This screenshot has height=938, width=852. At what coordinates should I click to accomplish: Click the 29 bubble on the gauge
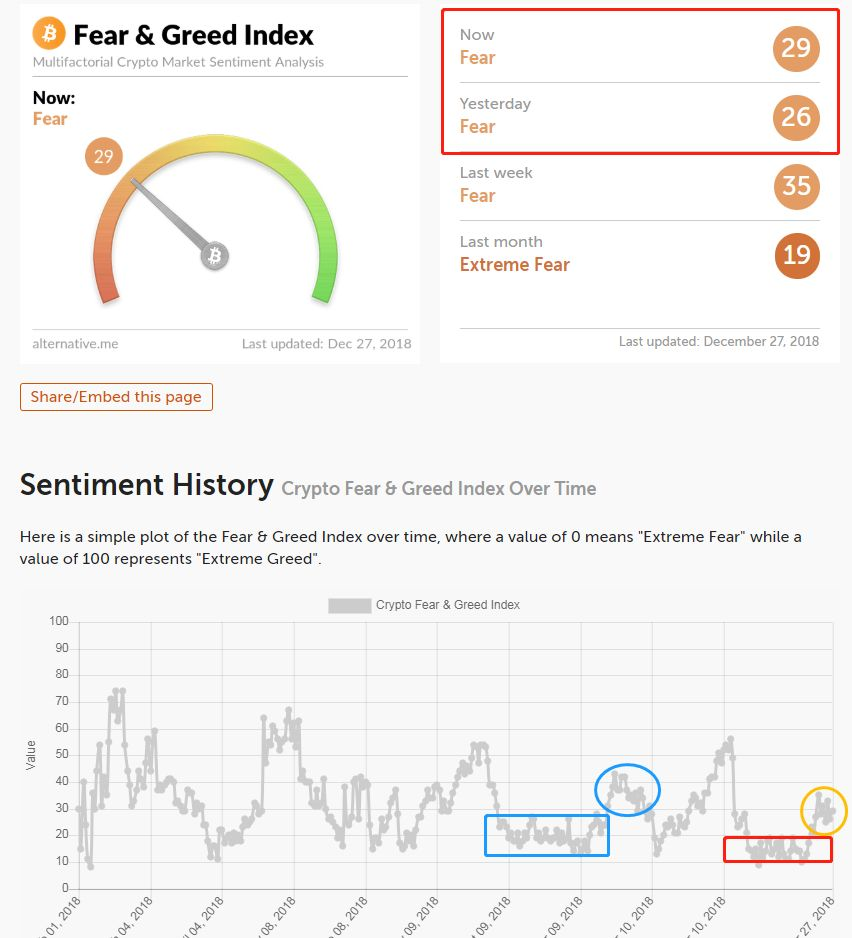(104, 157)
